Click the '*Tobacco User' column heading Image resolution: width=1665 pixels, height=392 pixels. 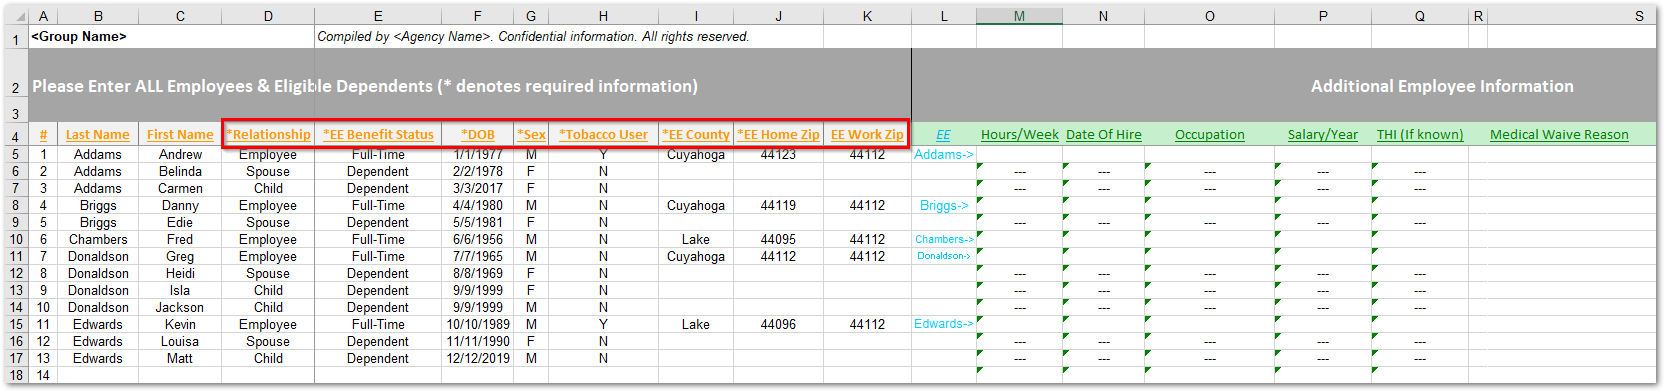coord(603,135)
